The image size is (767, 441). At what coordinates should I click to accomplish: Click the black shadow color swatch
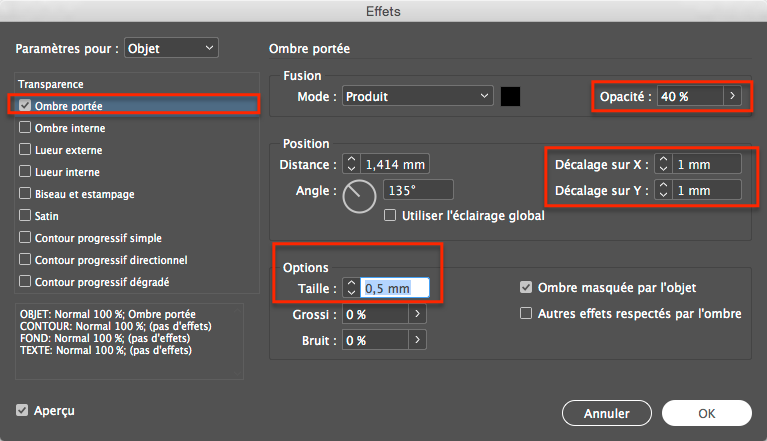click(511, 96)
